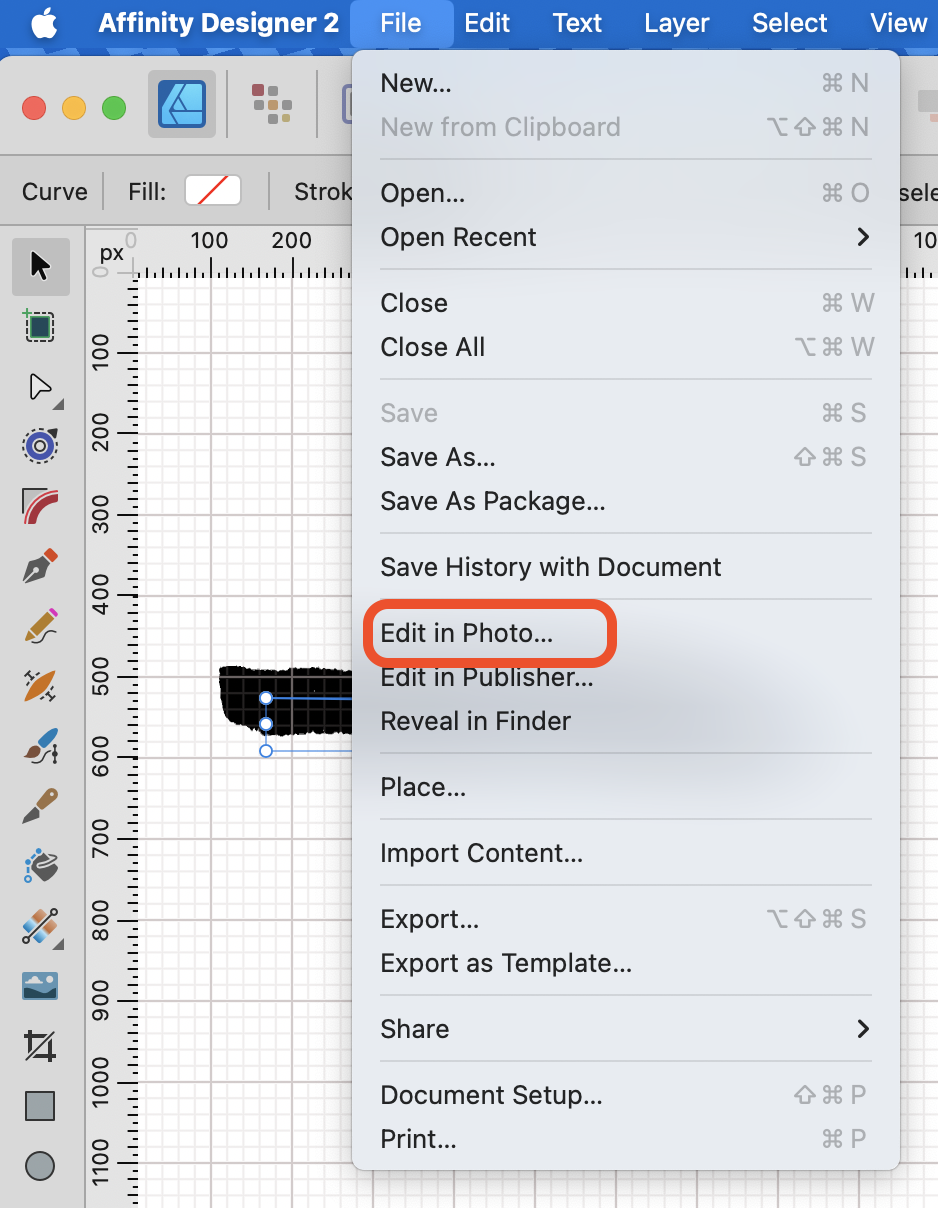938x1208 pixels.
Task: Select the Paint Brush tool
Action: click(x=40, y=746)
